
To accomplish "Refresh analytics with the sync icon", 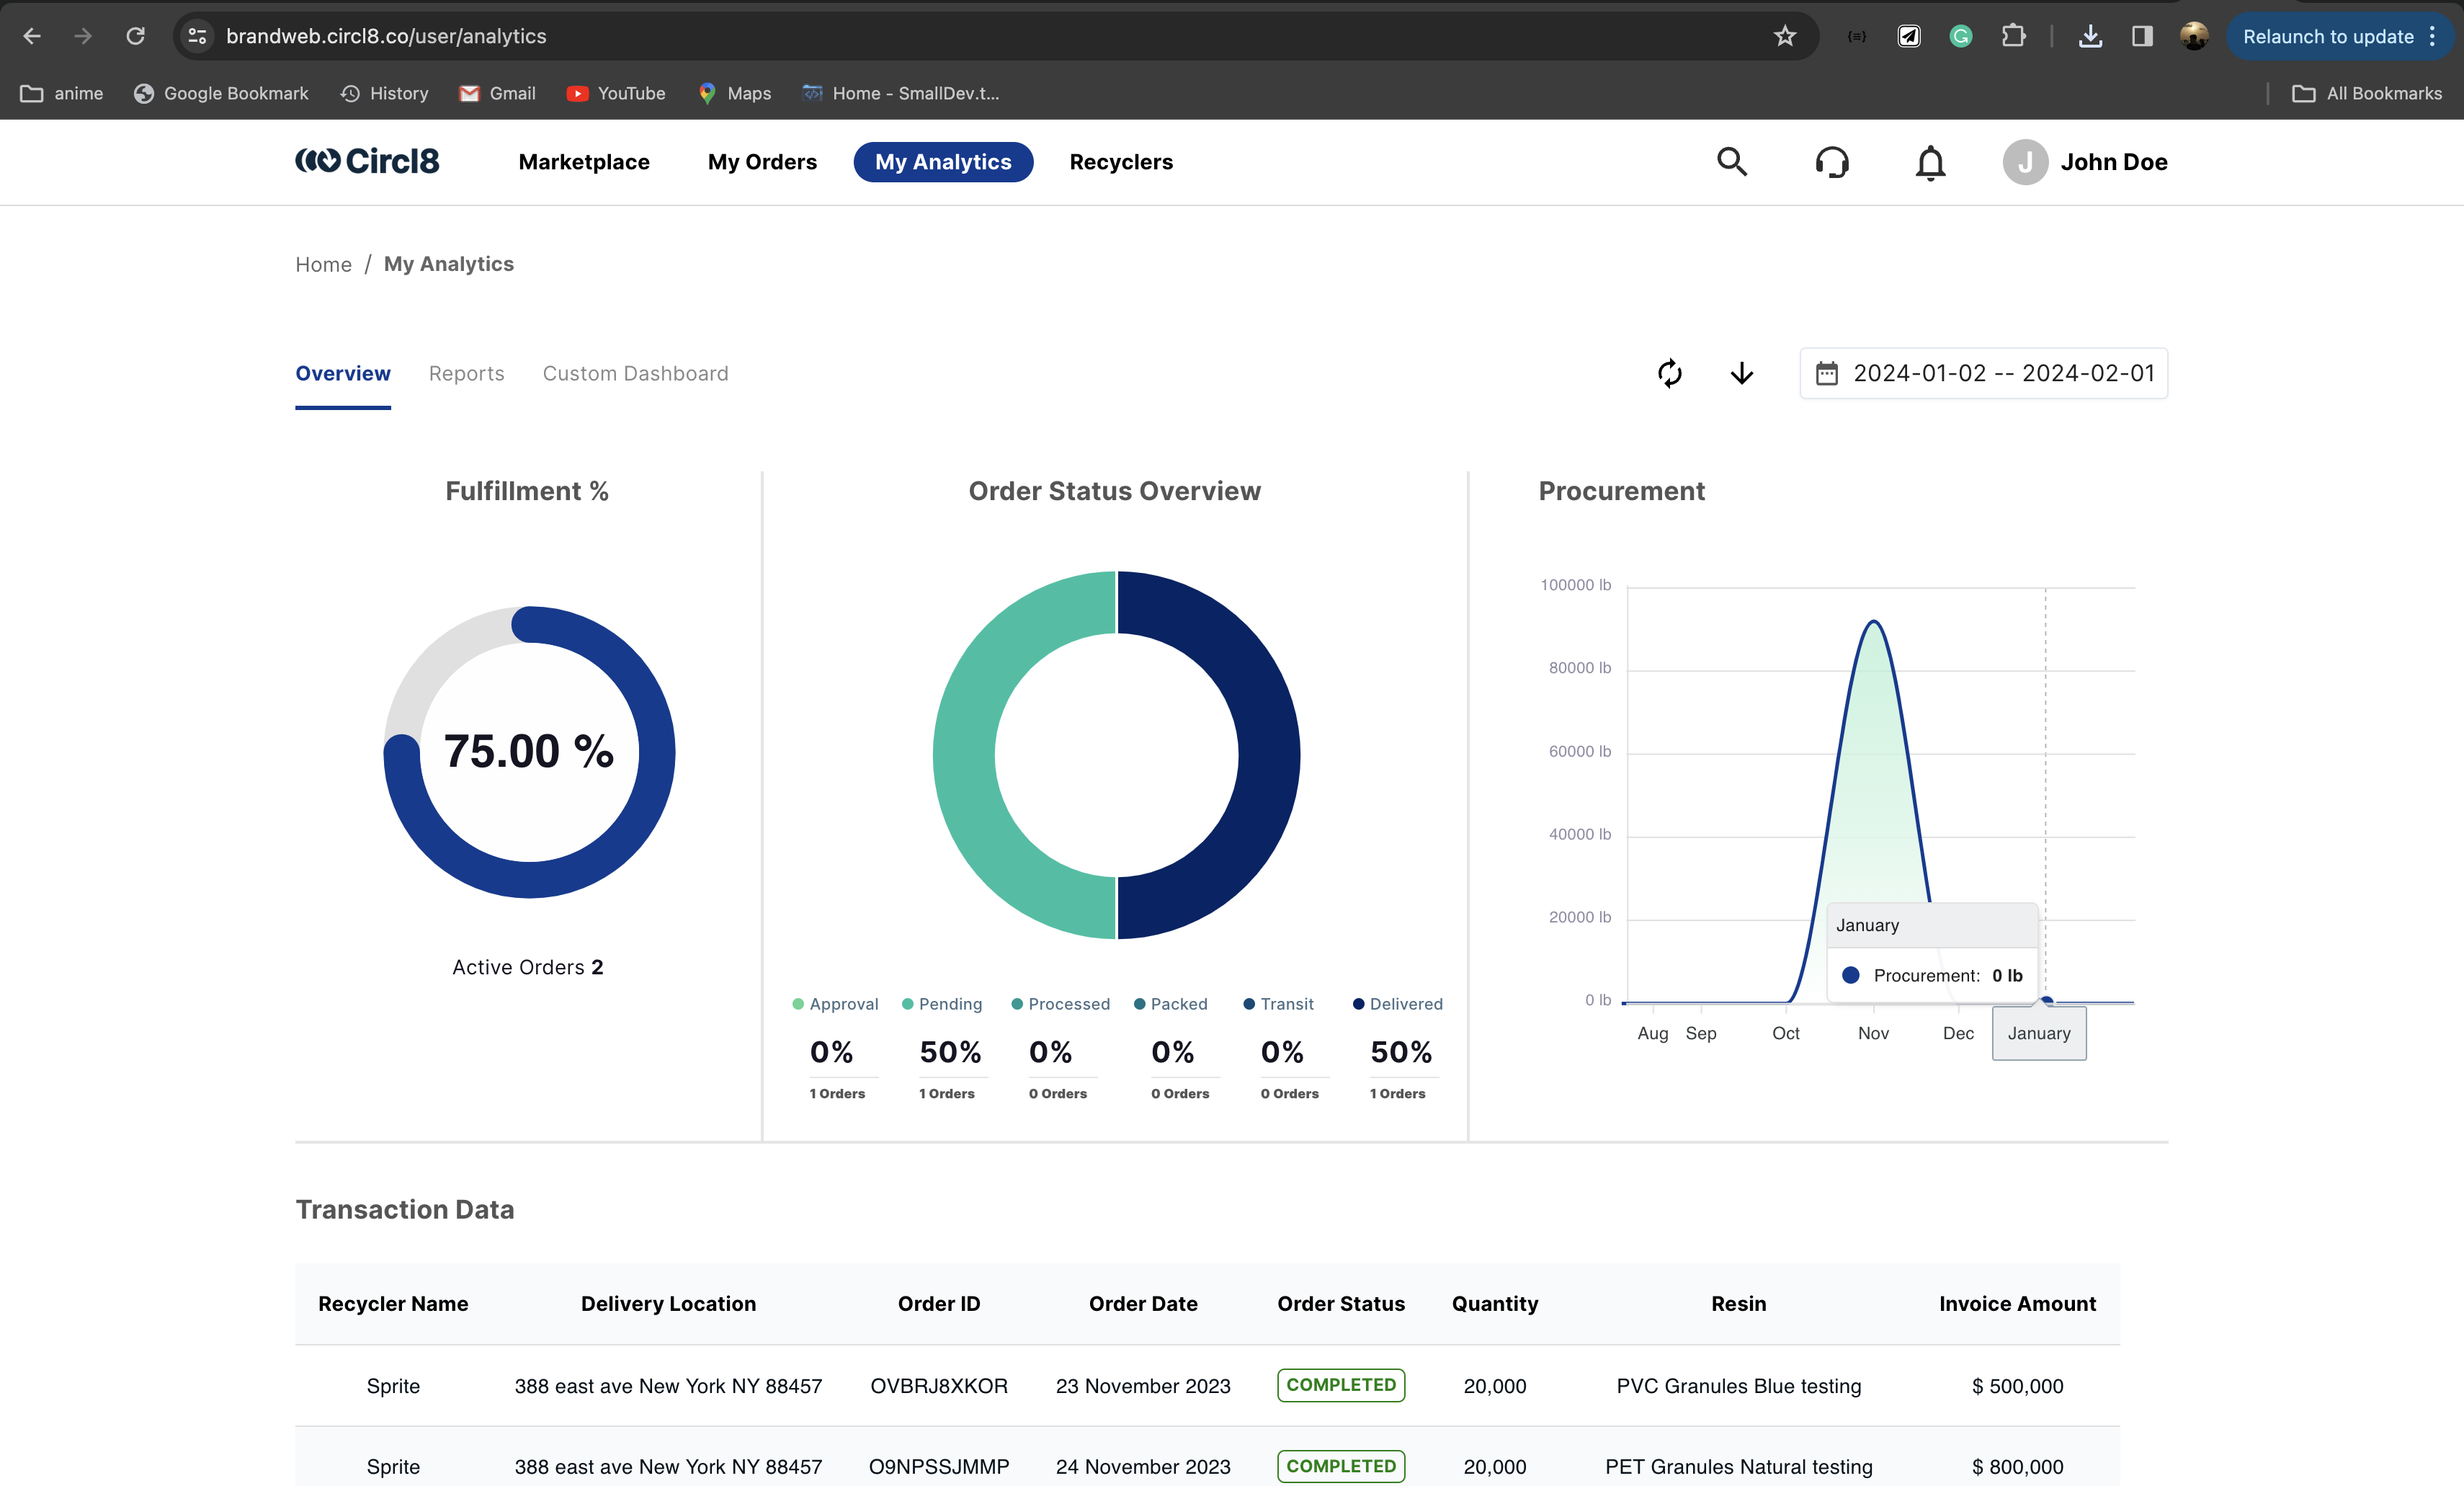I will [x=1670, y=373].
